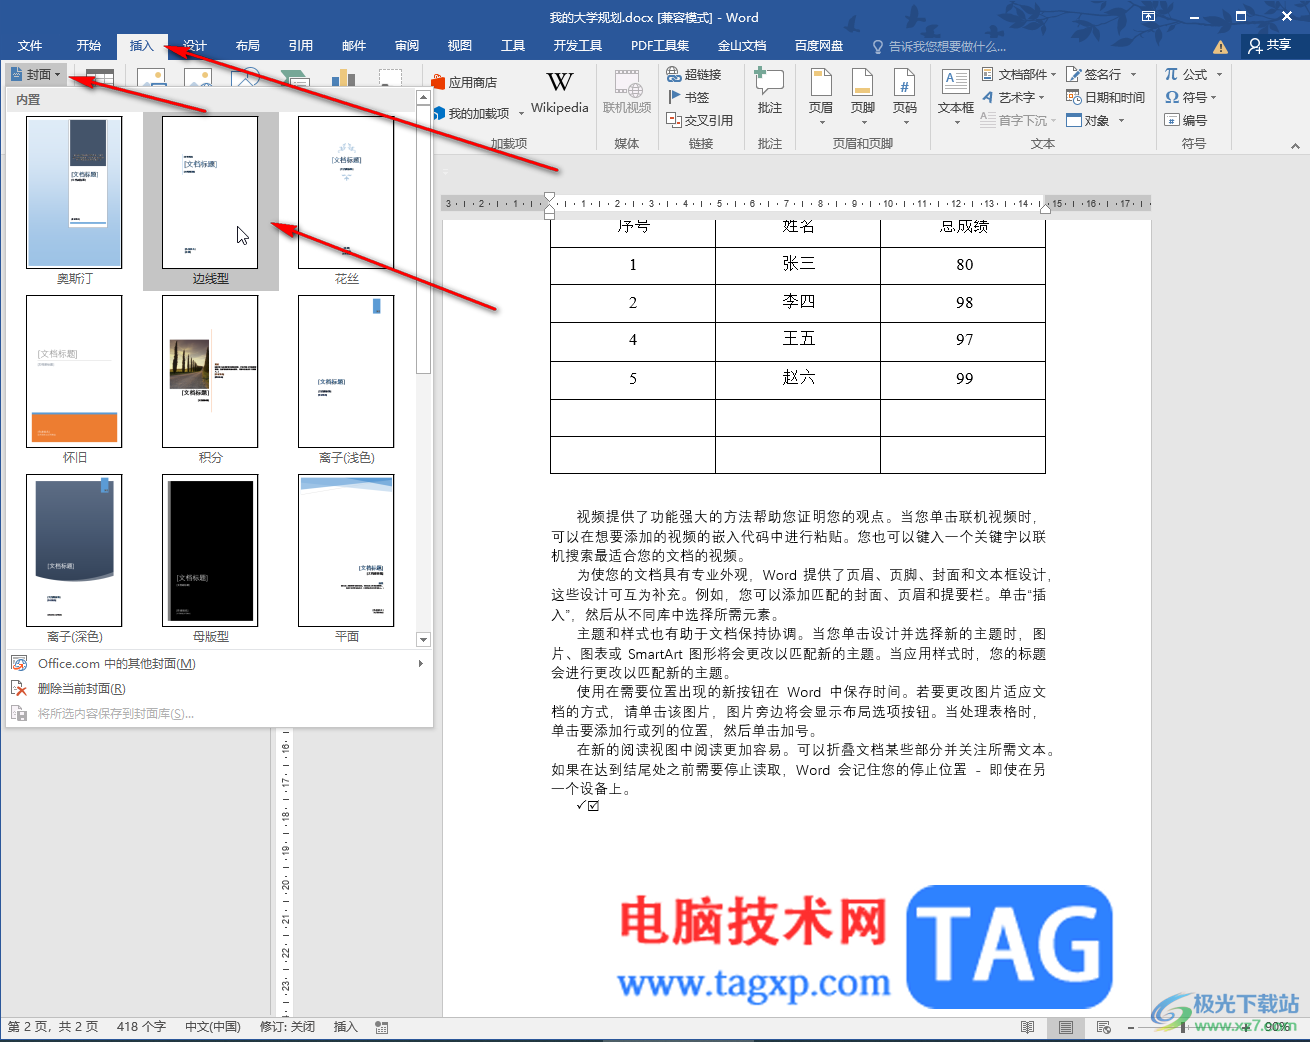
Task: Switch to the 邮件 tab
Action: [x=354, y=46]
